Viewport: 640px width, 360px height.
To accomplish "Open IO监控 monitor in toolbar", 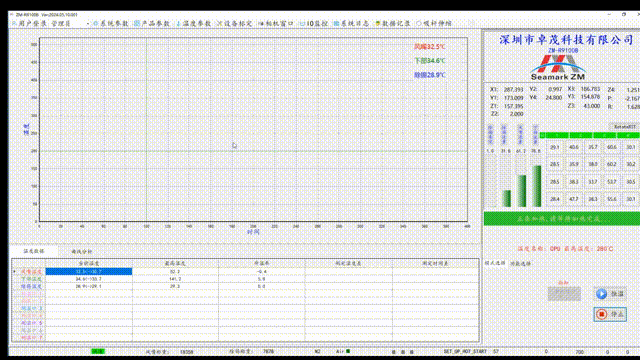I will point(314,24).
